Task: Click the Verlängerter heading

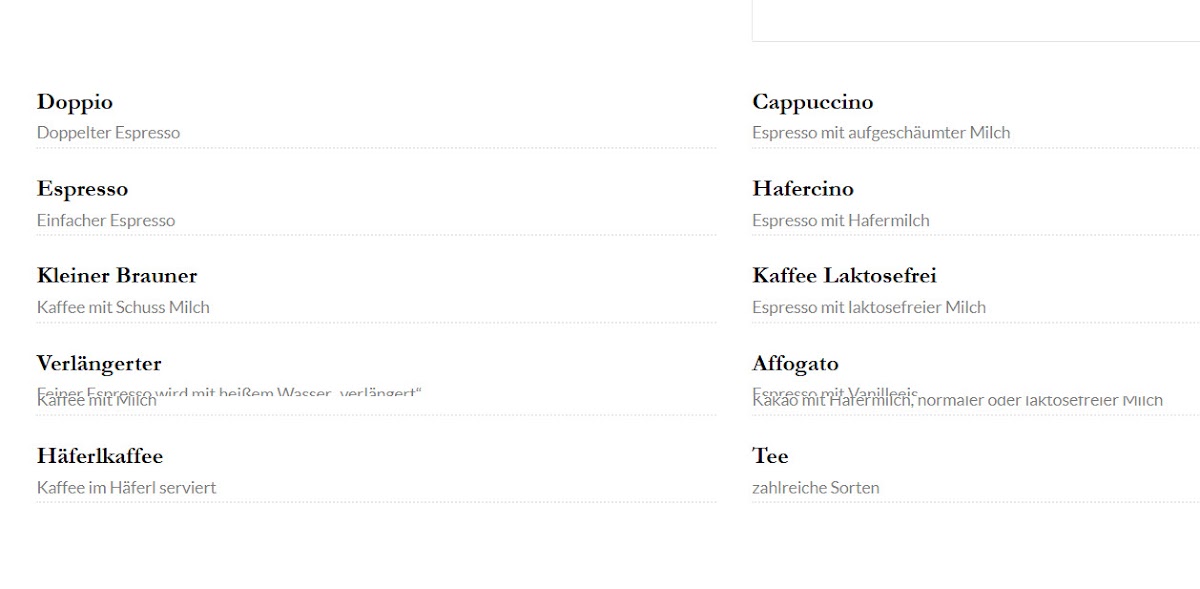Action: (x=99, y=364)
